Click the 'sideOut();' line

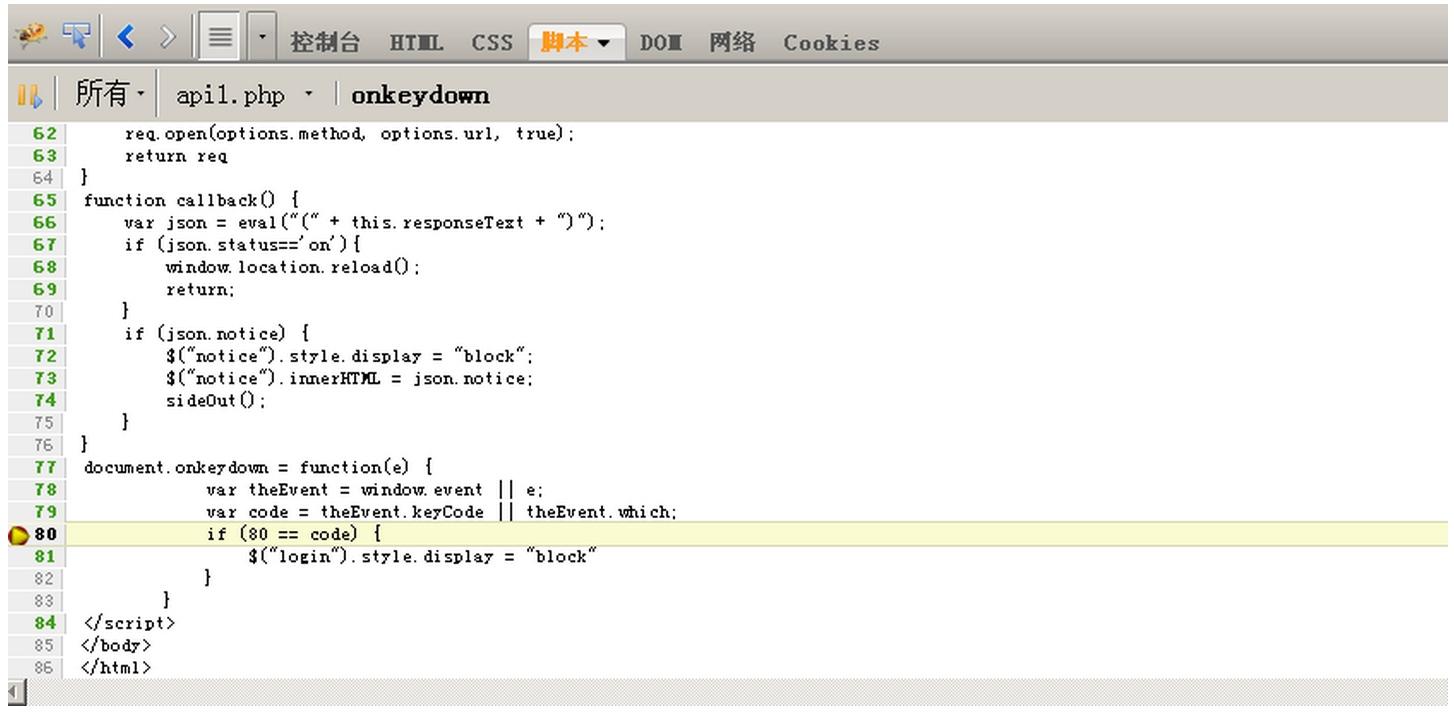(216, 400)
